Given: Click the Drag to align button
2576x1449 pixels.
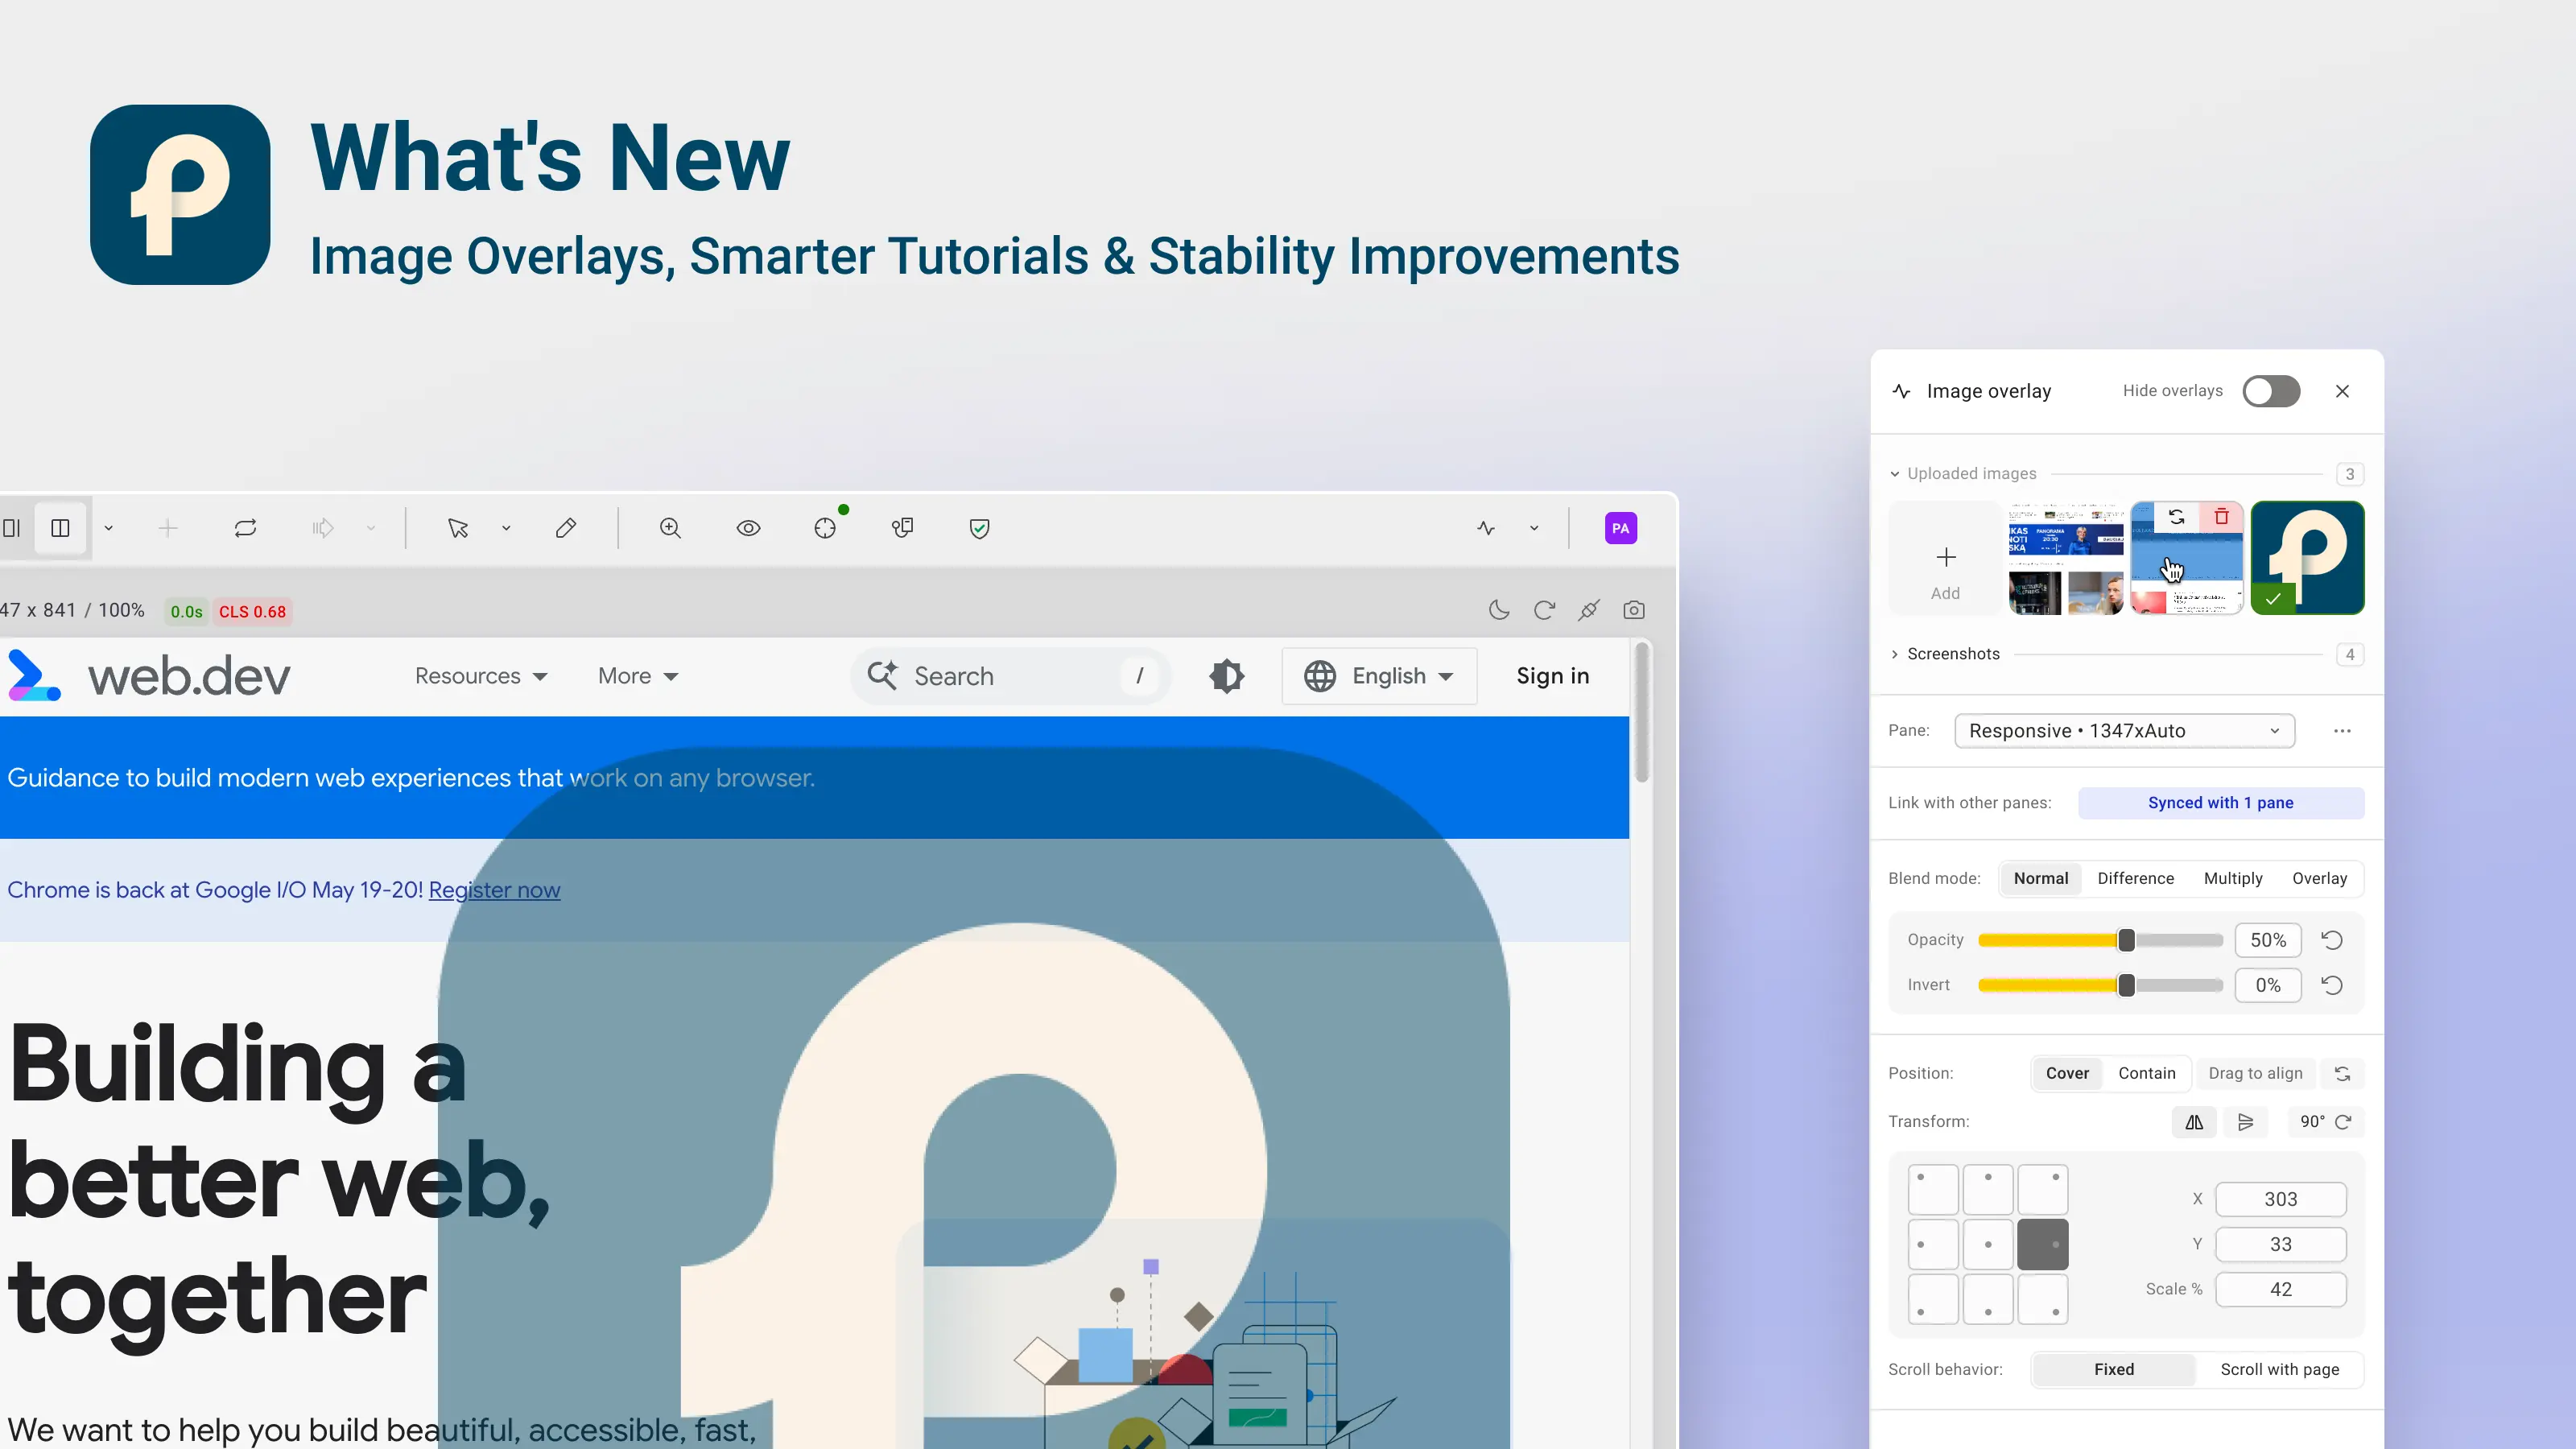Looking at the screenshot, I should click(2256, 1073).
